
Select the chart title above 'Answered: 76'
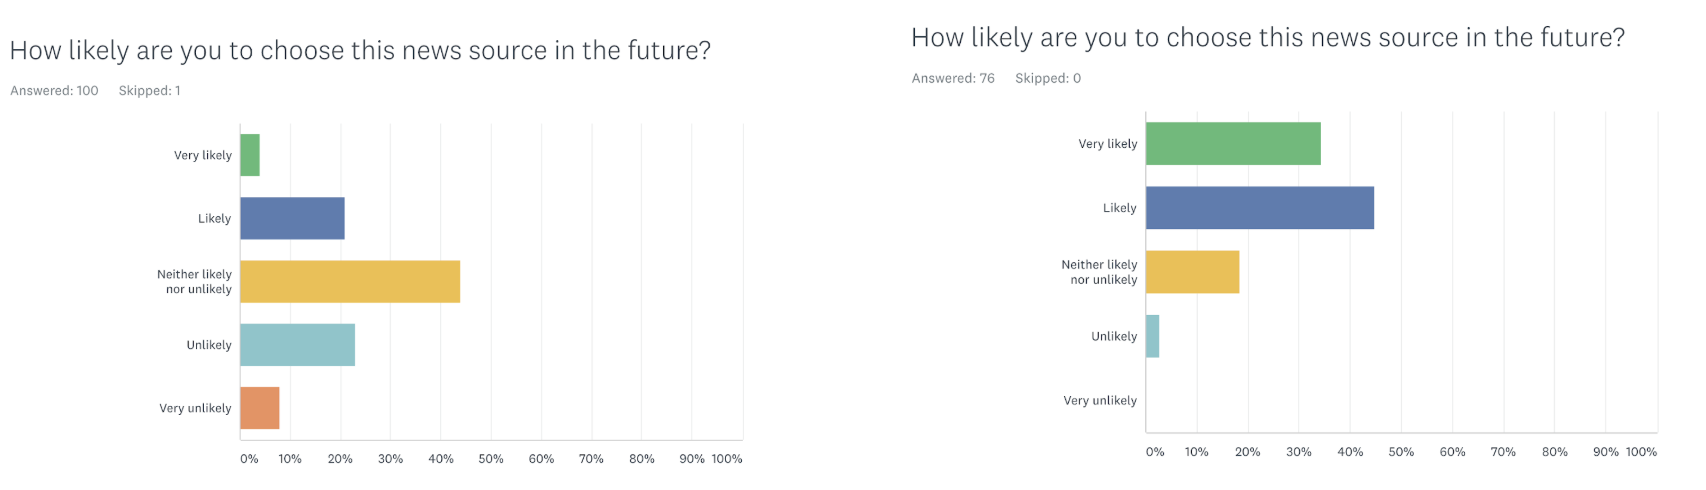coord(1267,38)
